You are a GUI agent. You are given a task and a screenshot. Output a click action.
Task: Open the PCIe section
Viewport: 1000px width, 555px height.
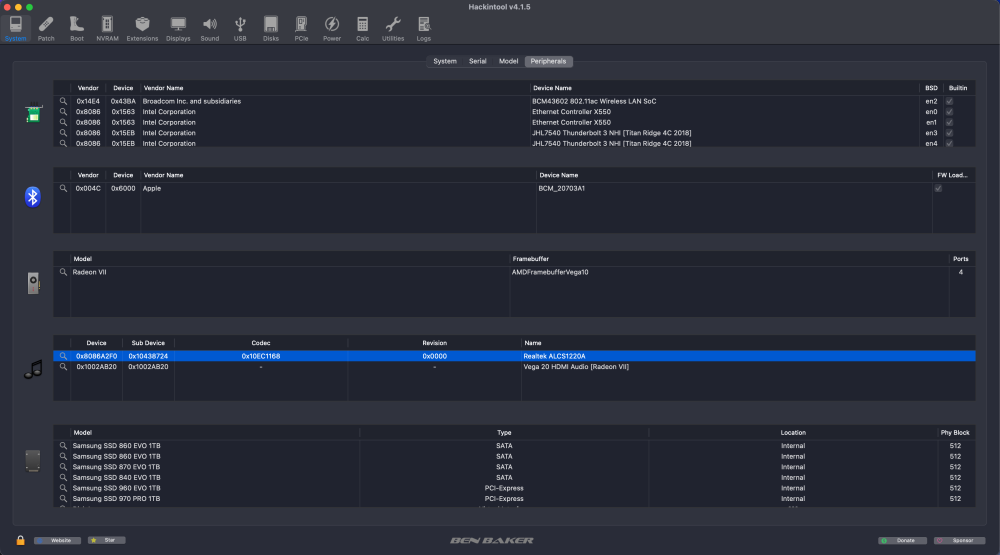[x=301, y=28]
